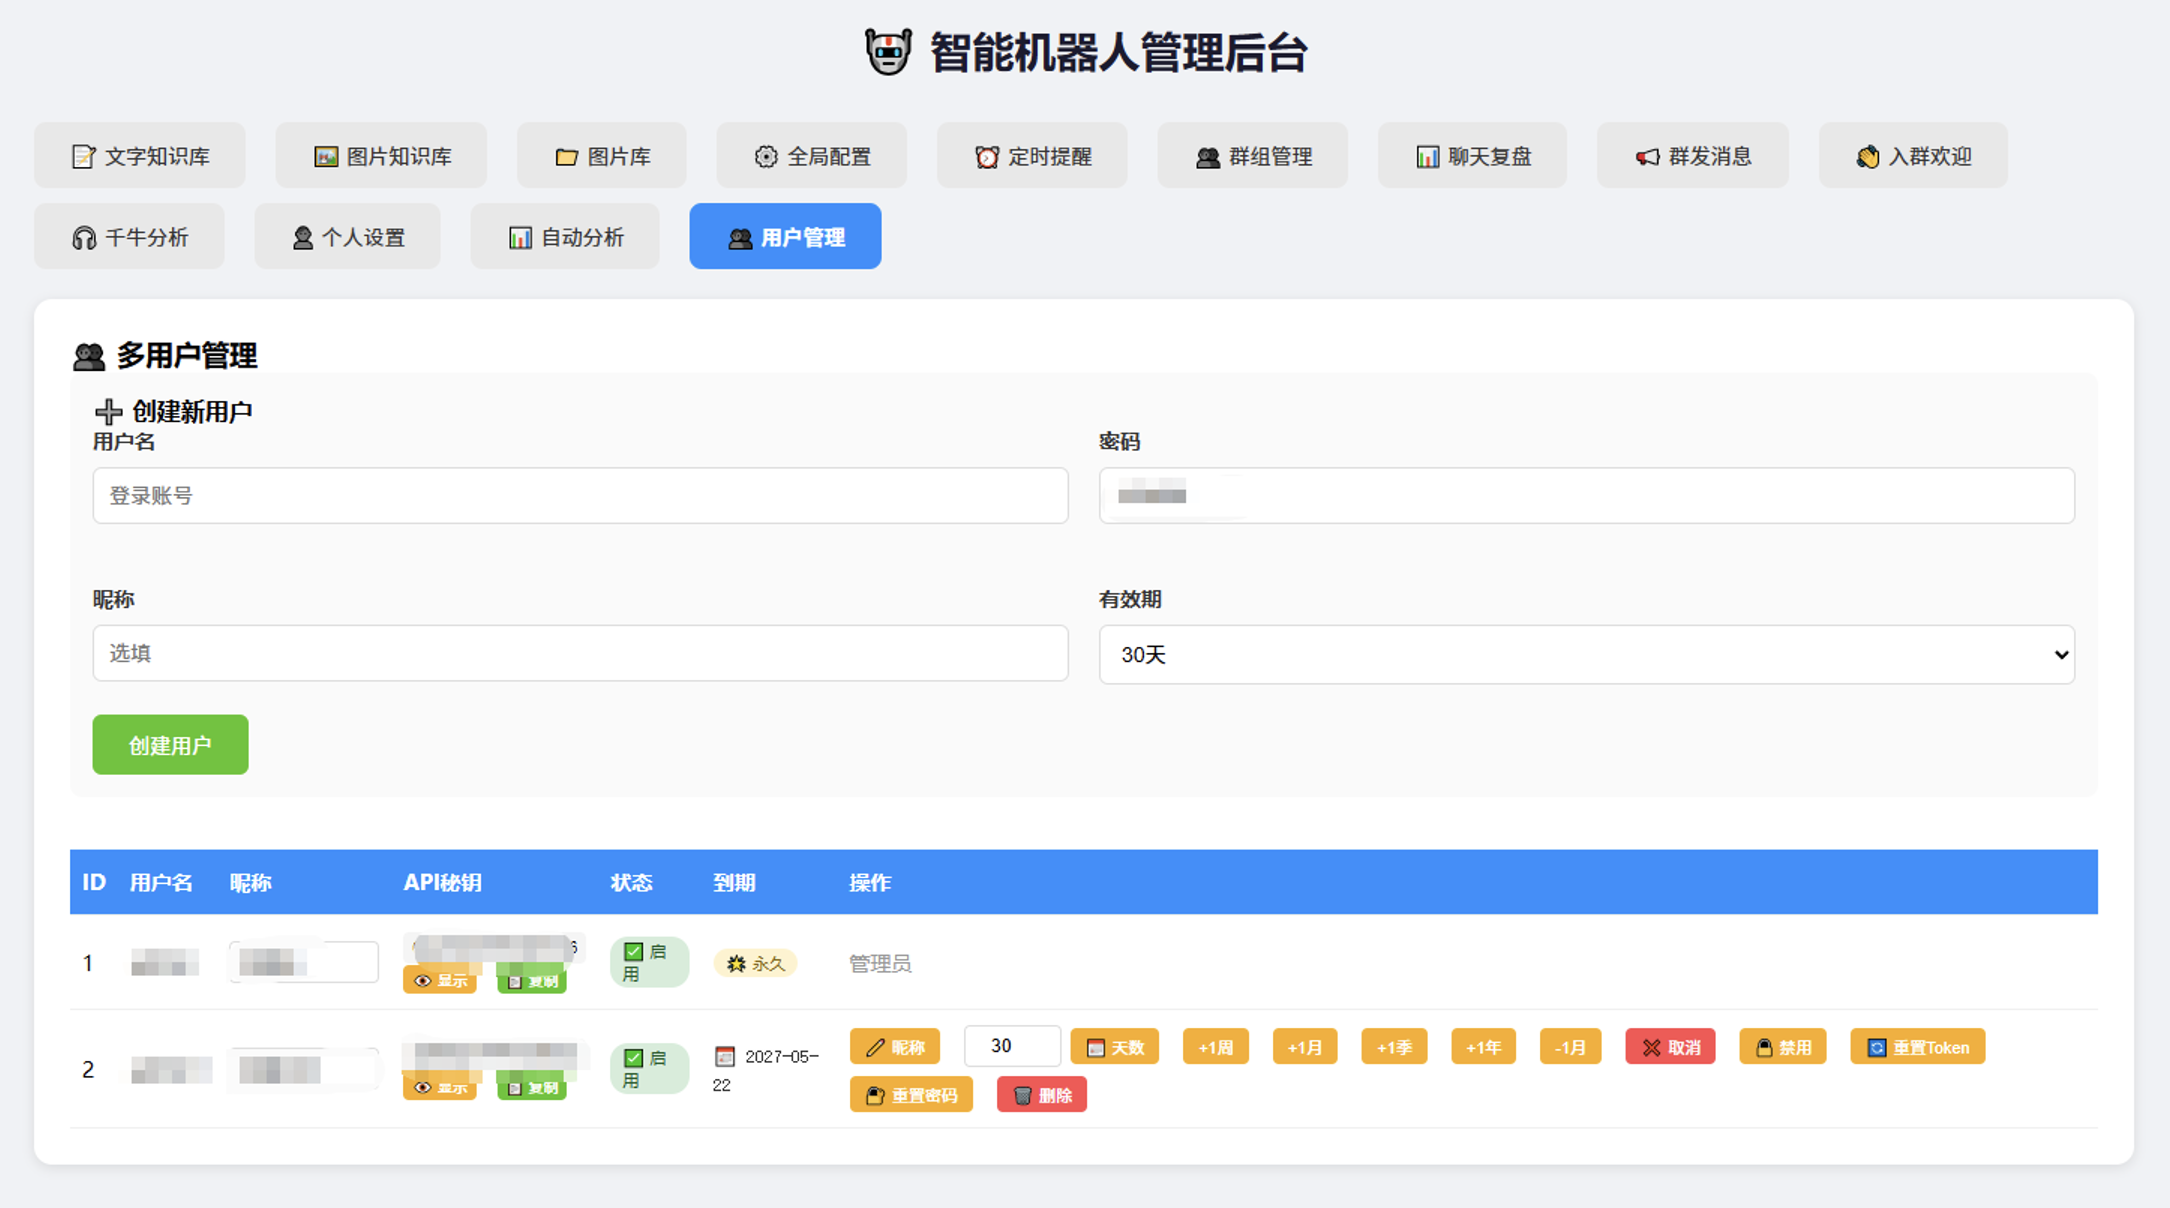Click the 重置Token button
Screen dimensions: 2170x1208
tap(1918, 1047)
